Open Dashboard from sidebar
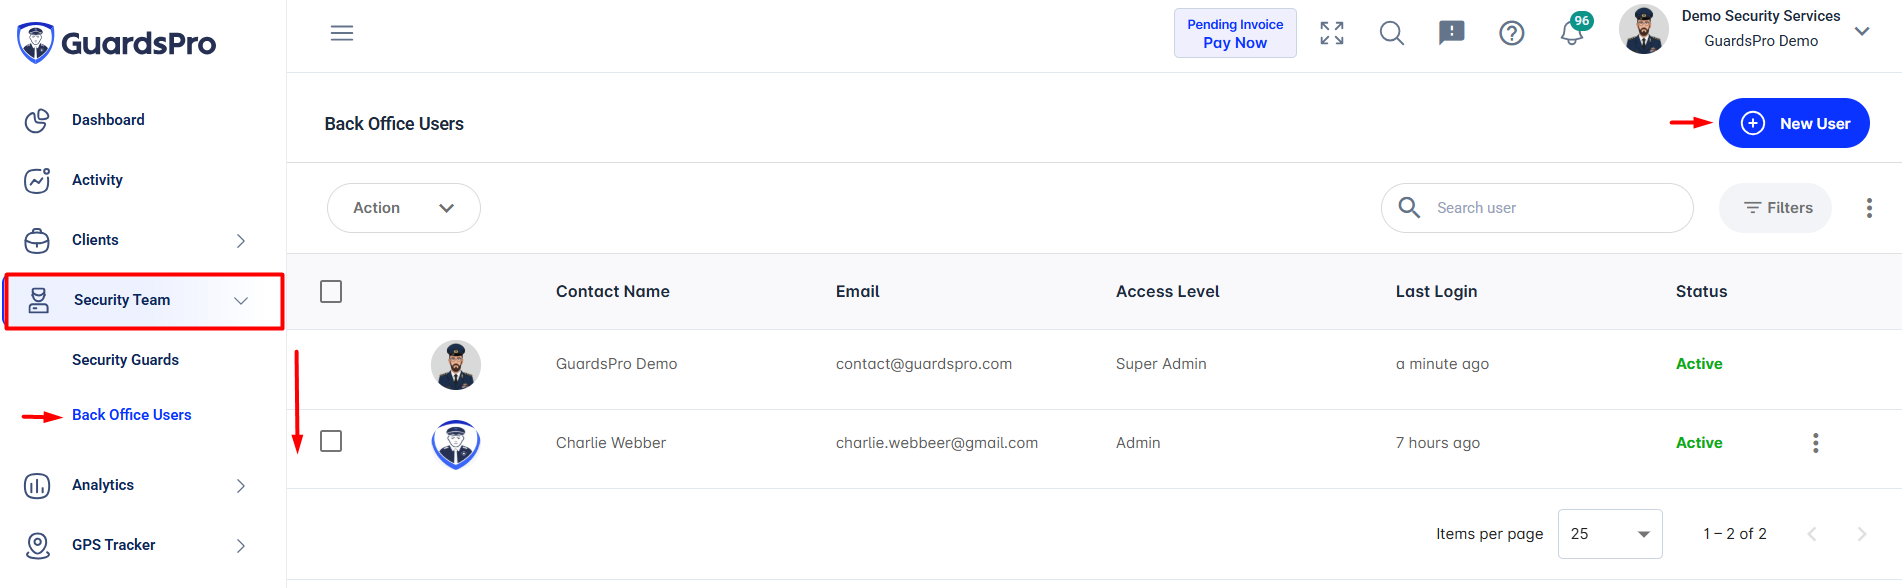This screenshot has width=1902, height=588. click(x=108, y=120)
